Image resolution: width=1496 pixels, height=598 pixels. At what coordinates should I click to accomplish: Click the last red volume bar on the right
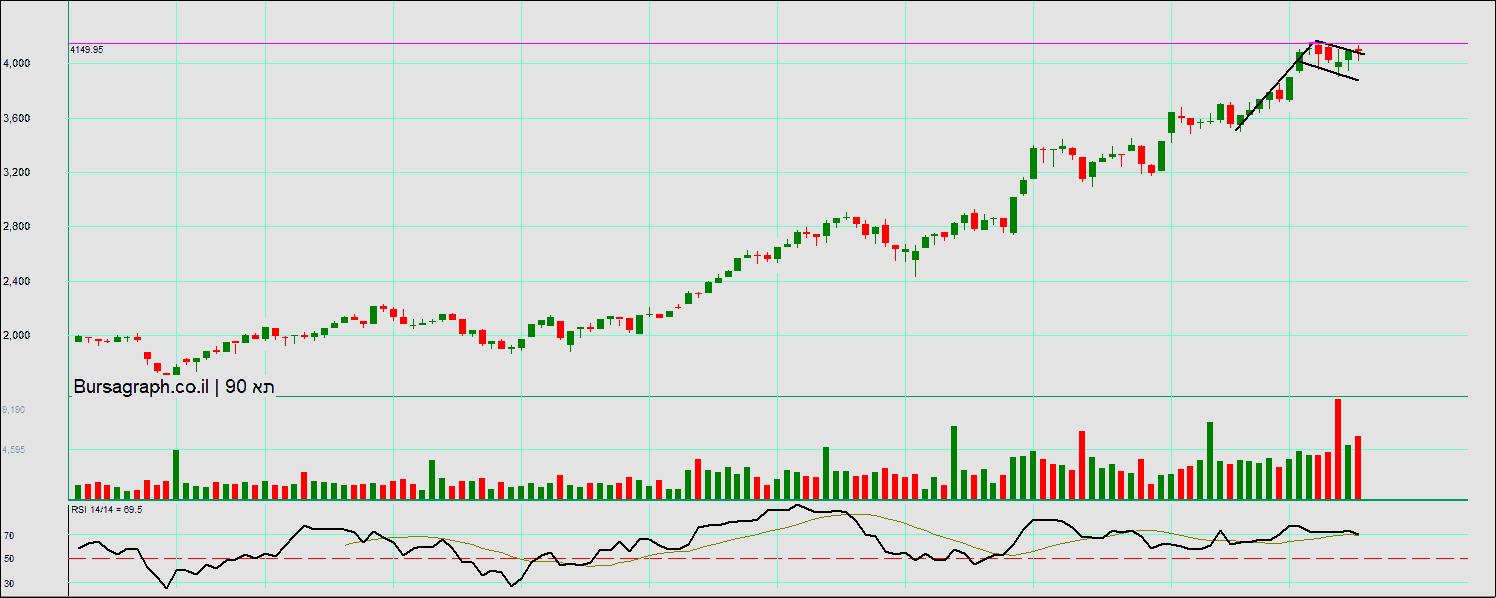[1358, 467]
